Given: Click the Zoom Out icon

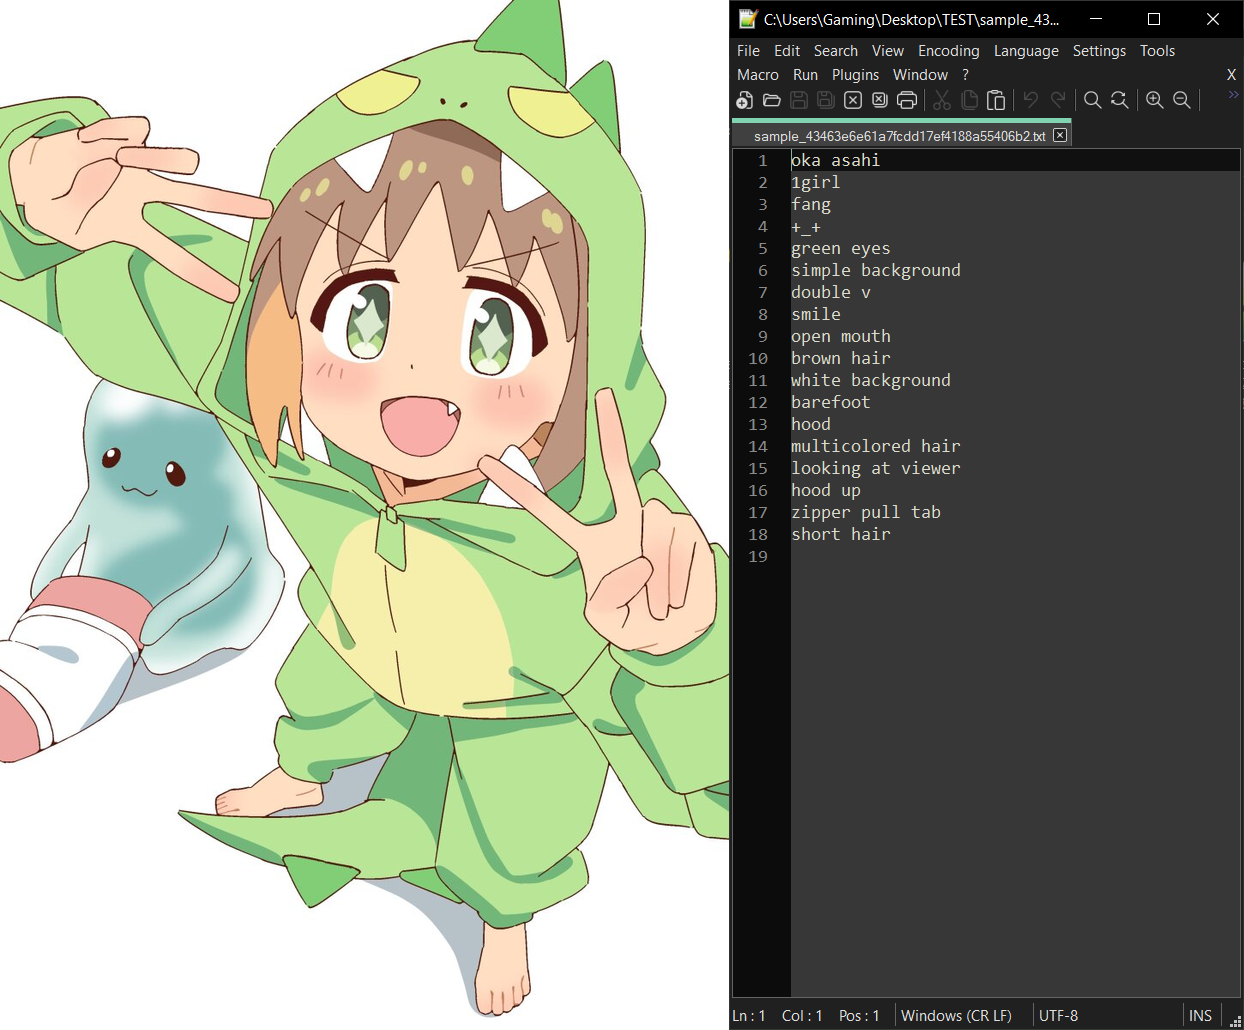Looking at the screenshot, I should 1182,100.
